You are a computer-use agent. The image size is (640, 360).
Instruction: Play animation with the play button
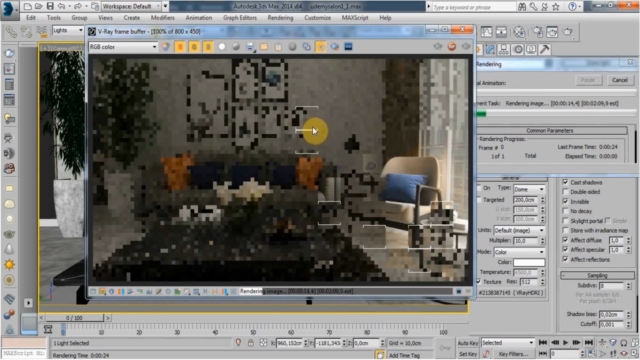pyautogui.click(x=565, y=343)
